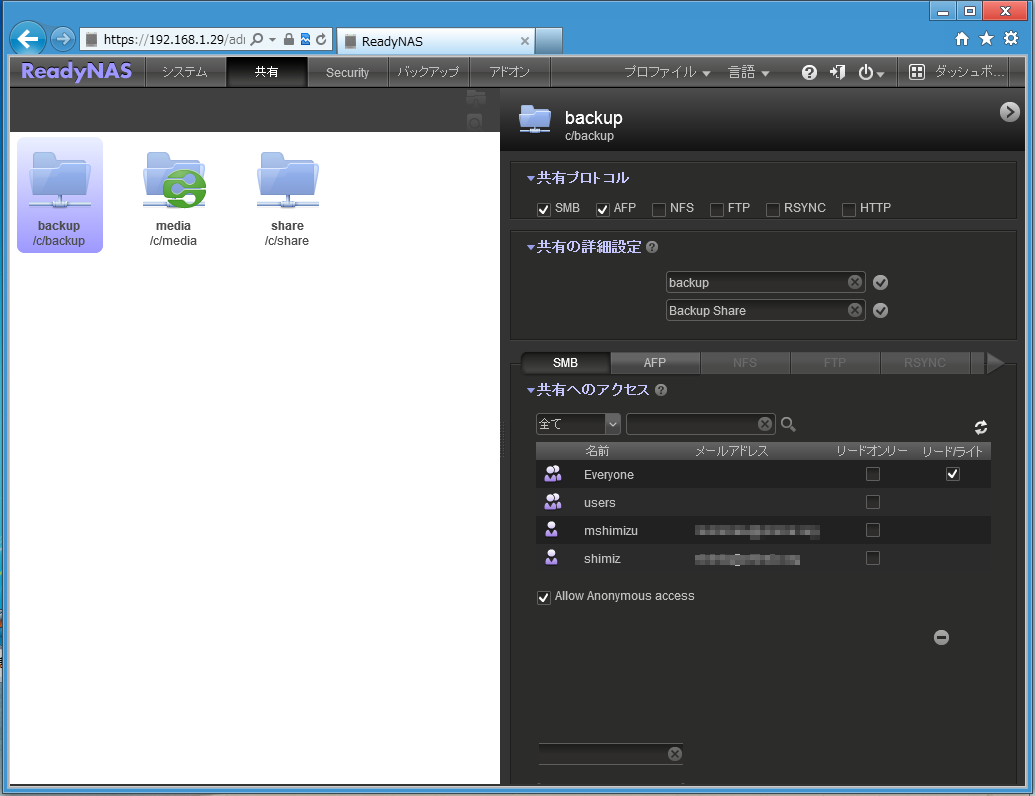Click the search magnifier icon in access list
The image size is (1035, 796).
point(788,425)
